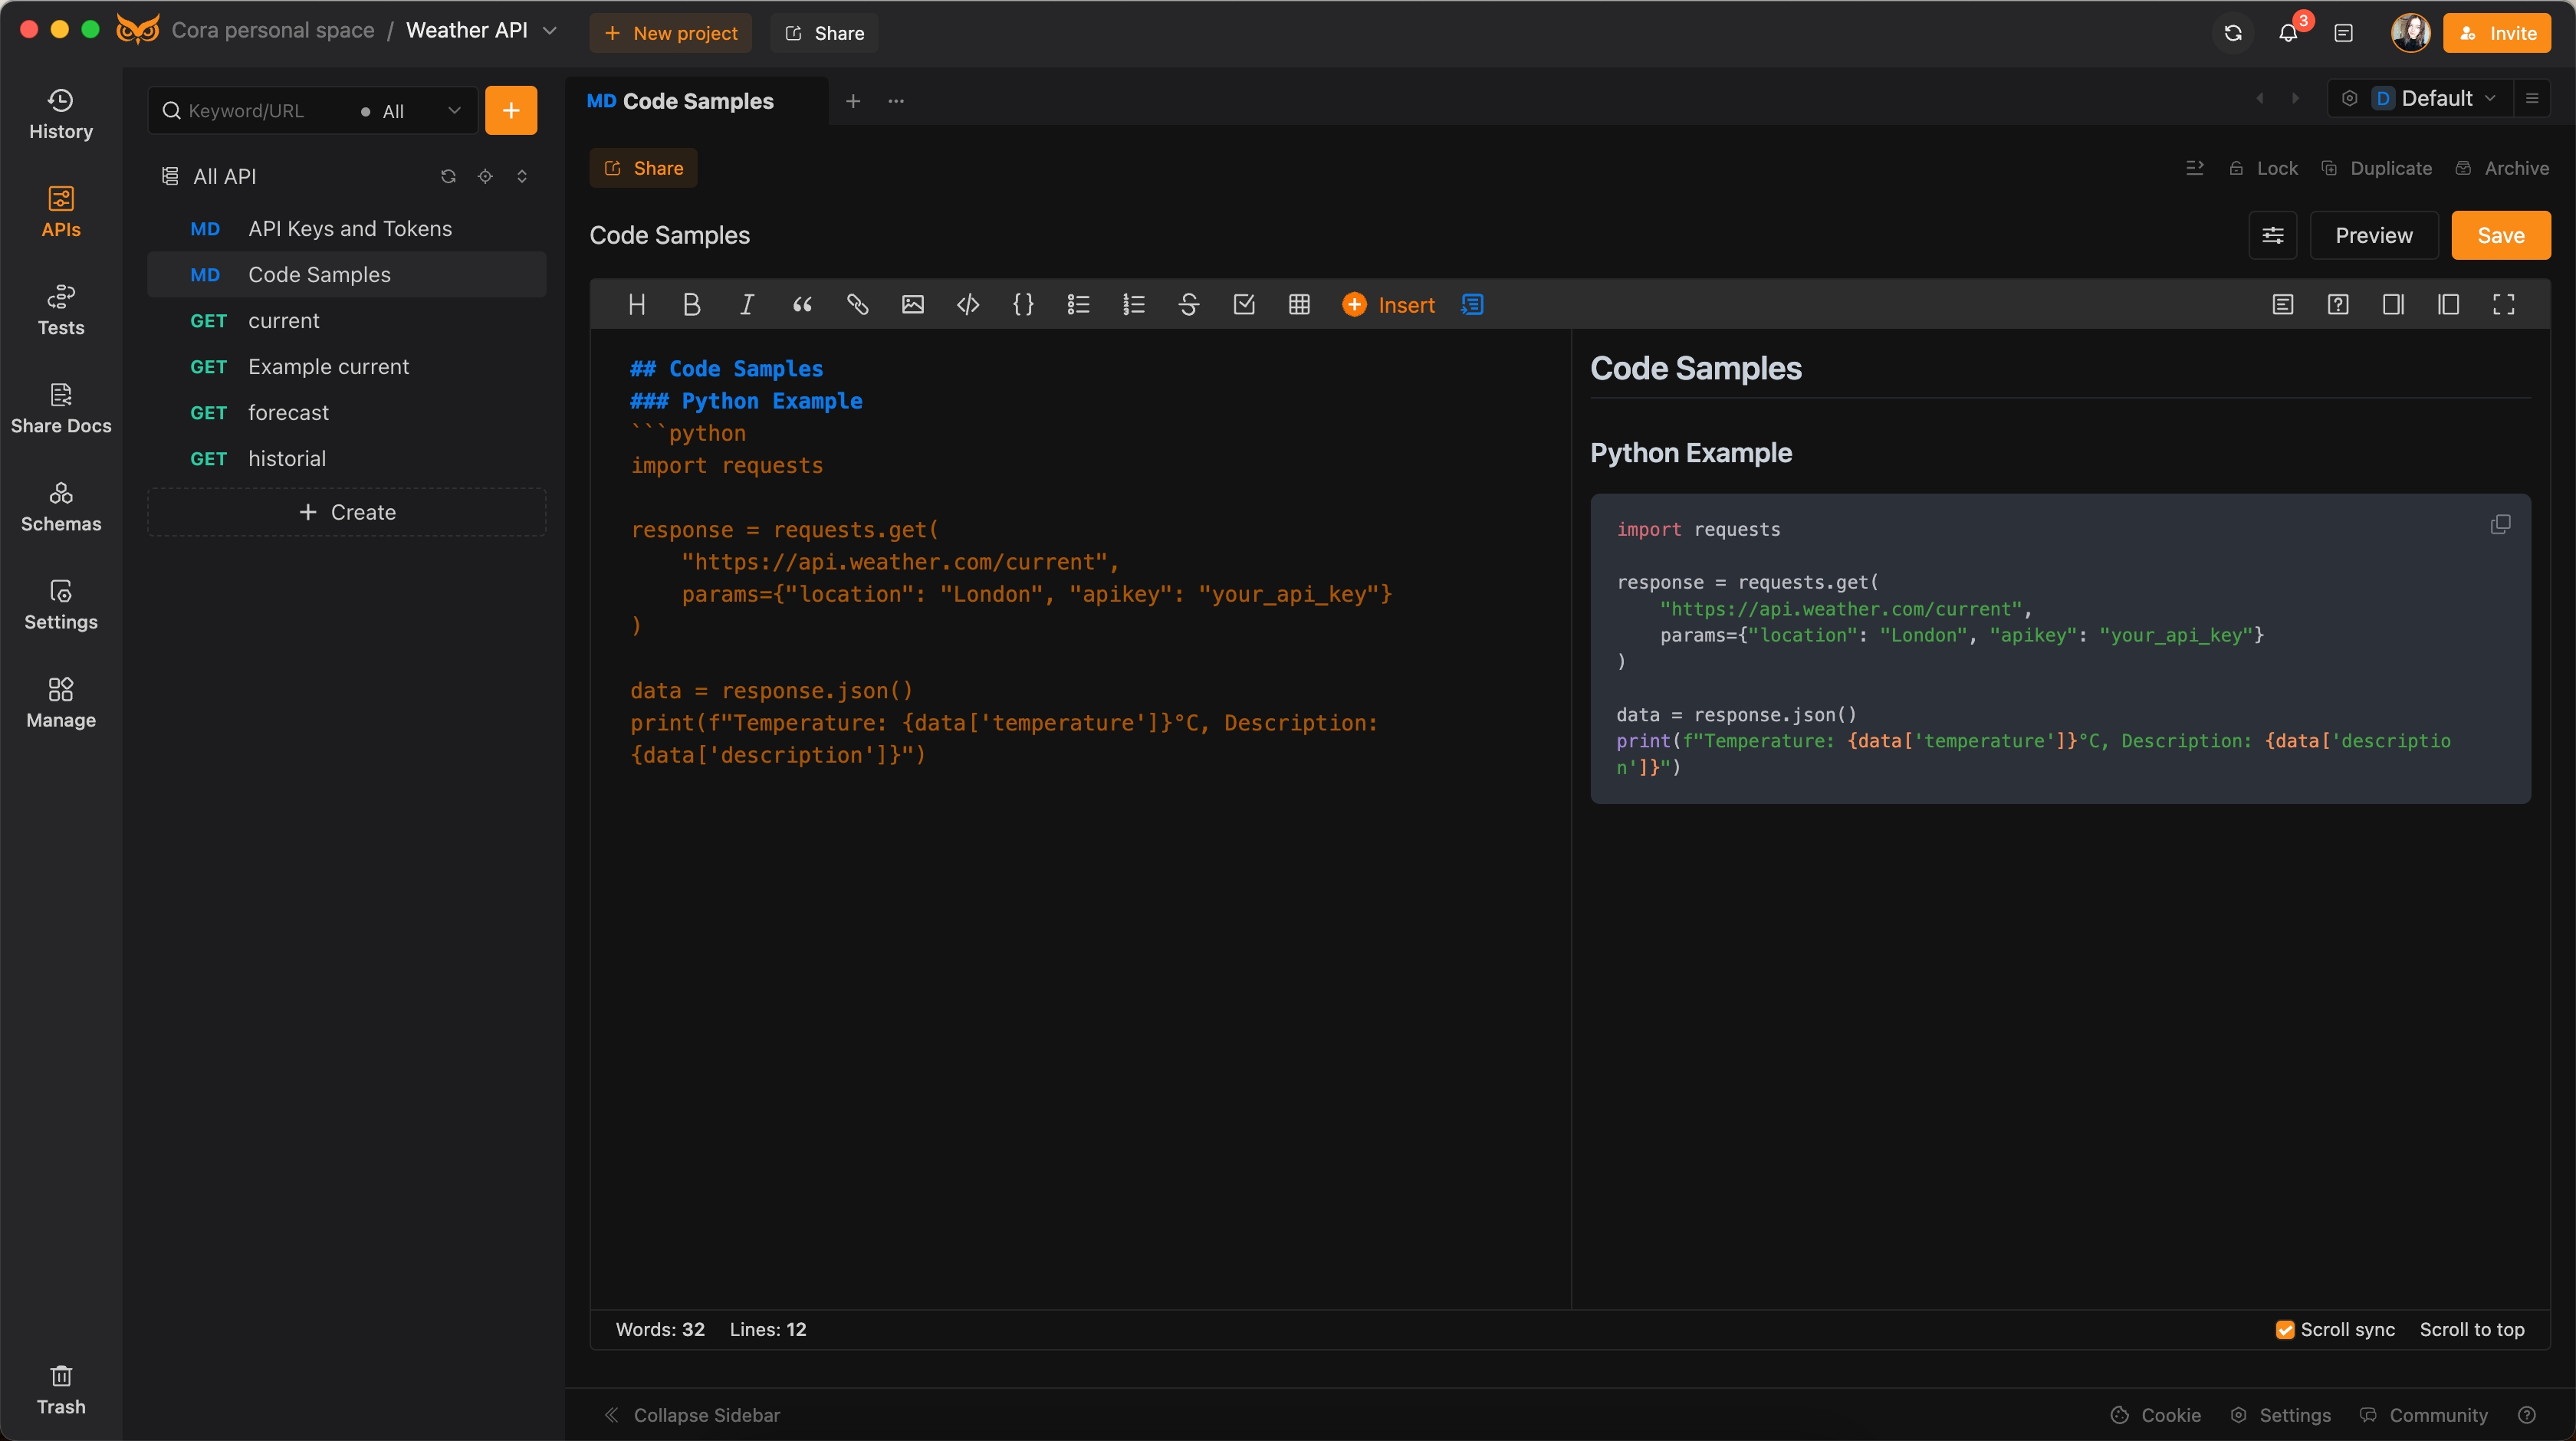
Task: Open the GET historial endpoint
Action: coord(346,459)
